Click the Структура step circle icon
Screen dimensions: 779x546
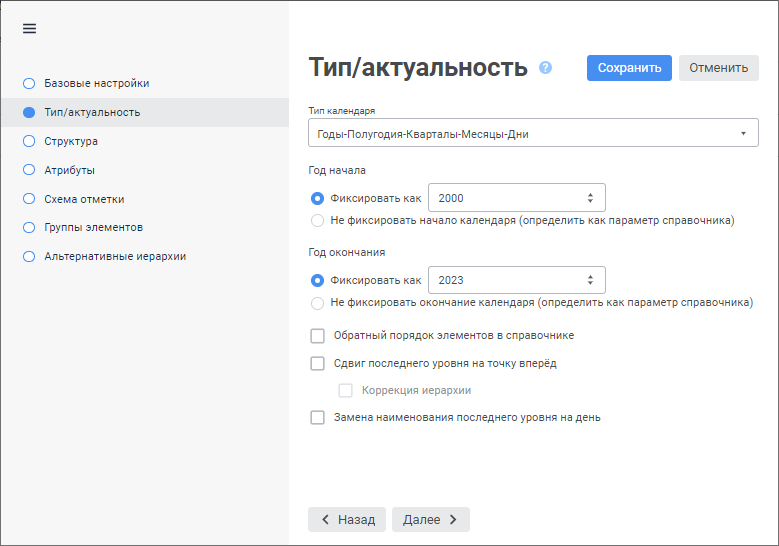pos(29,141)
